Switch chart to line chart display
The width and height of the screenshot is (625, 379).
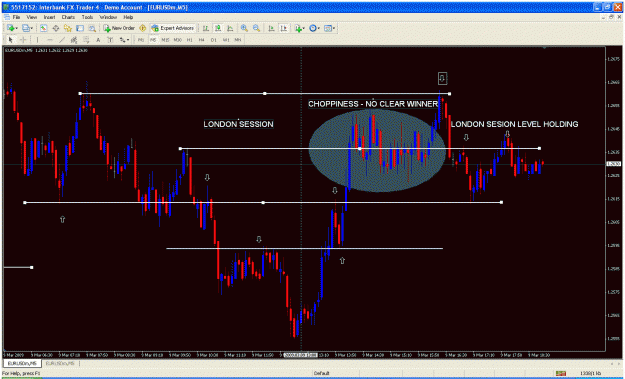[x=230, y=28]
